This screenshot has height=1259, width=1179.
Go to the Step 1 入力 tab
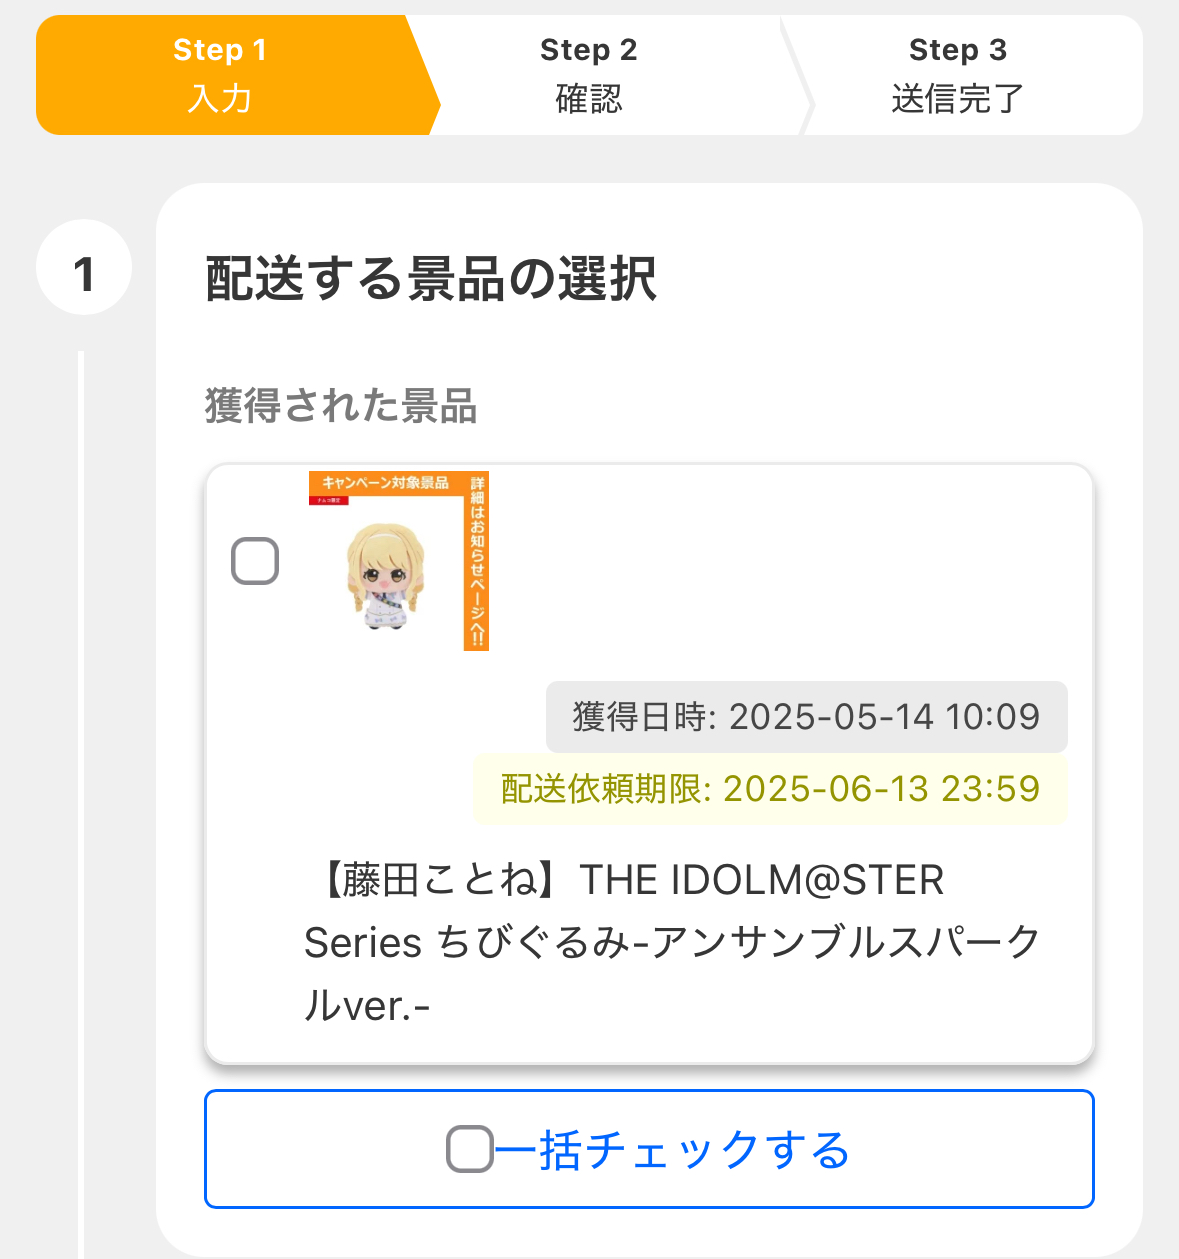pyautogui.click(x=220, y=75)
